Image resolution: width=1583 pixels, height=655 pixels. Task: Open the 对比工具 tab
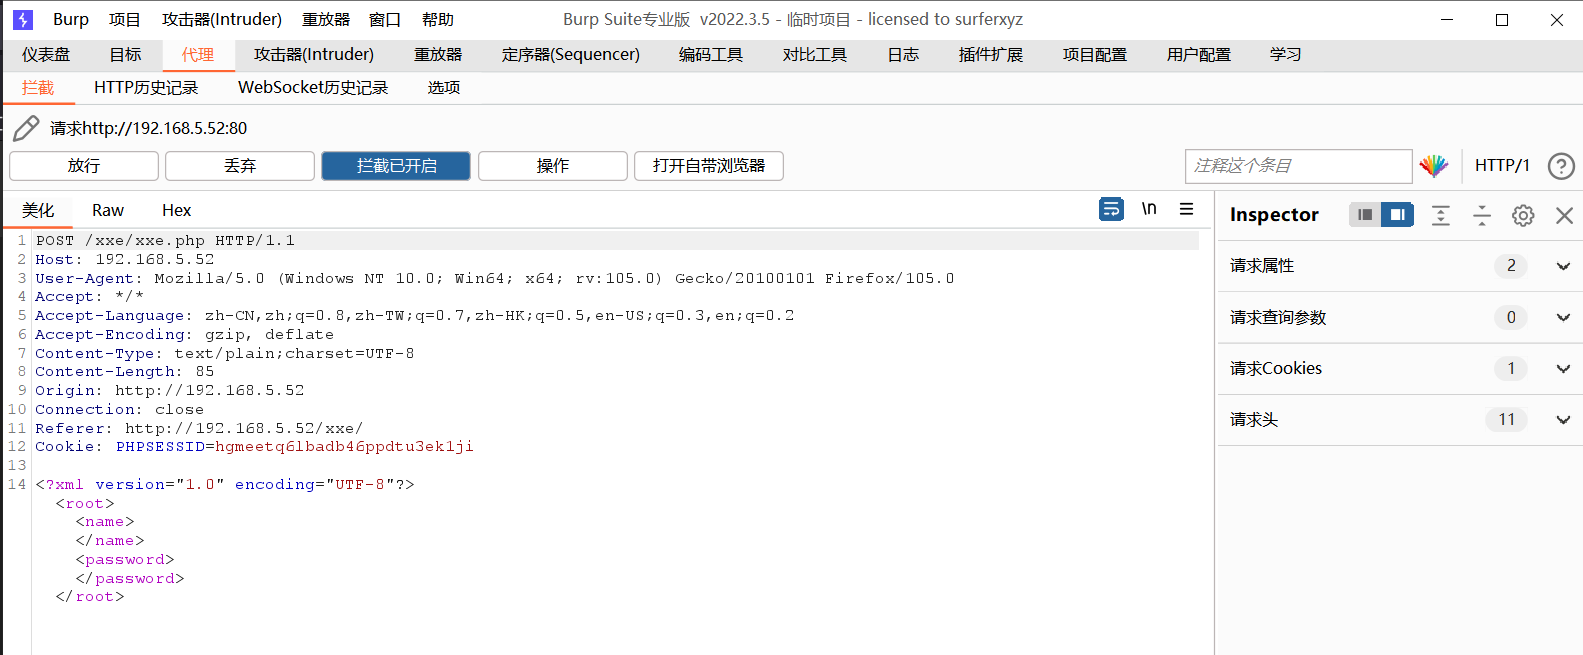pyautogui.click(x=815, y=55)
